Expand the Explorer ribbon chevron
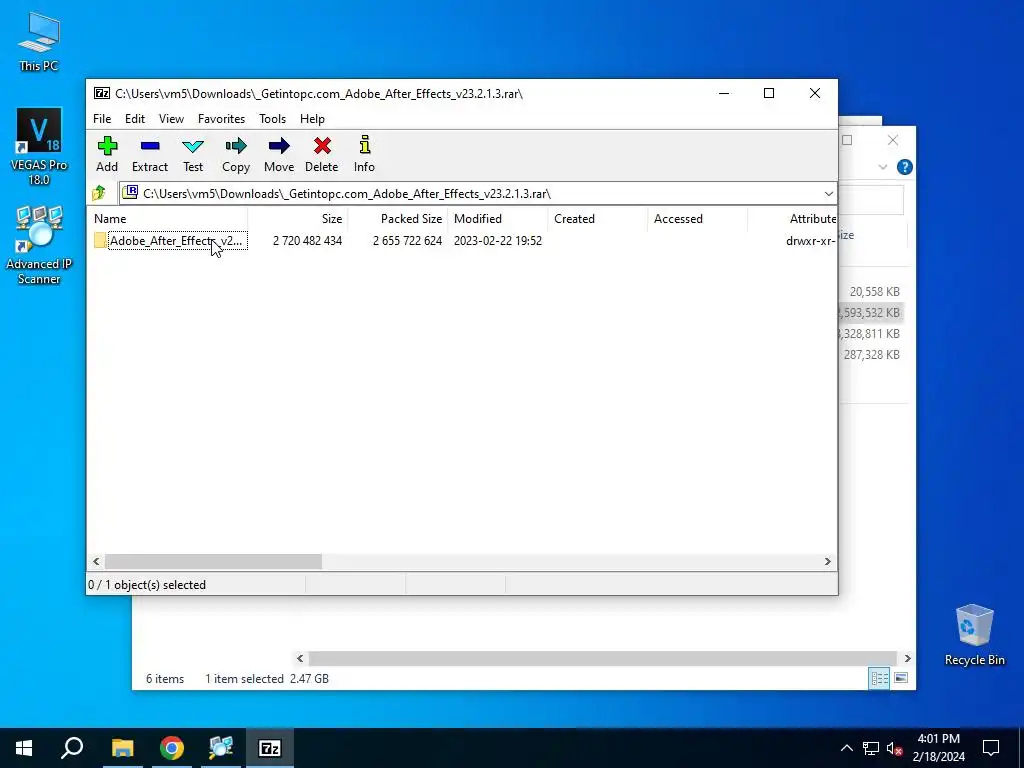The image size is (1024, 768). pyautogui.click(x=882, y=167)
